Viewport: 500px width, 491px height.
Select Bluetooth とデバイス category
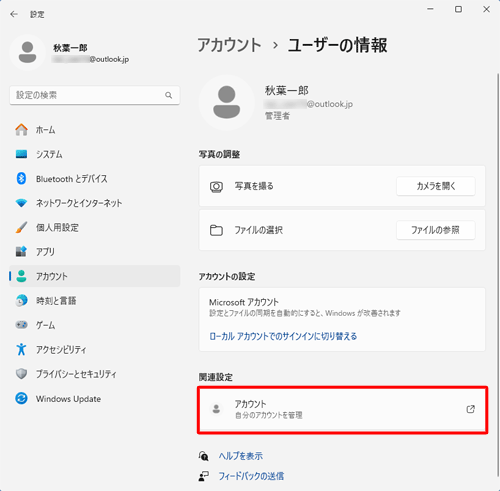point(95,179)
